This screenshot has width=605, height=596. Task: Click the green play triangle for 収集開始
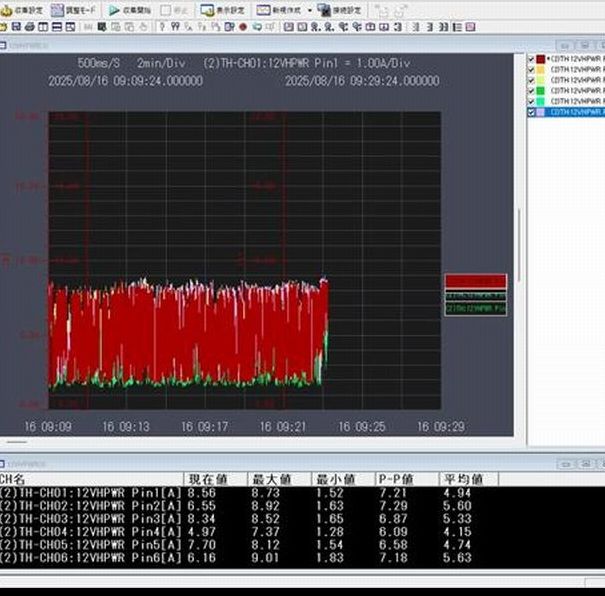pyautogui.click(x=114, y=10)
